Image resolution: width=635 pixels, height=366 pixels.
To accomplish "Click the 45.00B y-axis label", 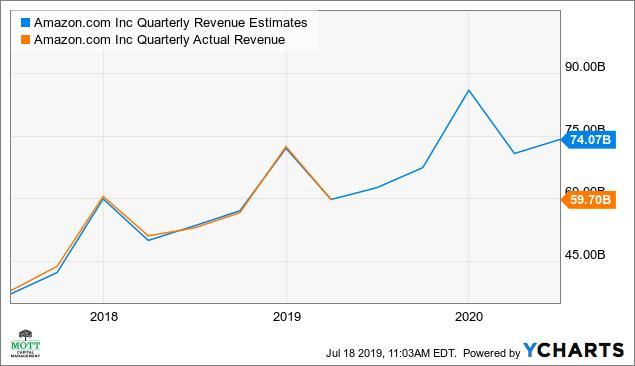I will point(585,254).
